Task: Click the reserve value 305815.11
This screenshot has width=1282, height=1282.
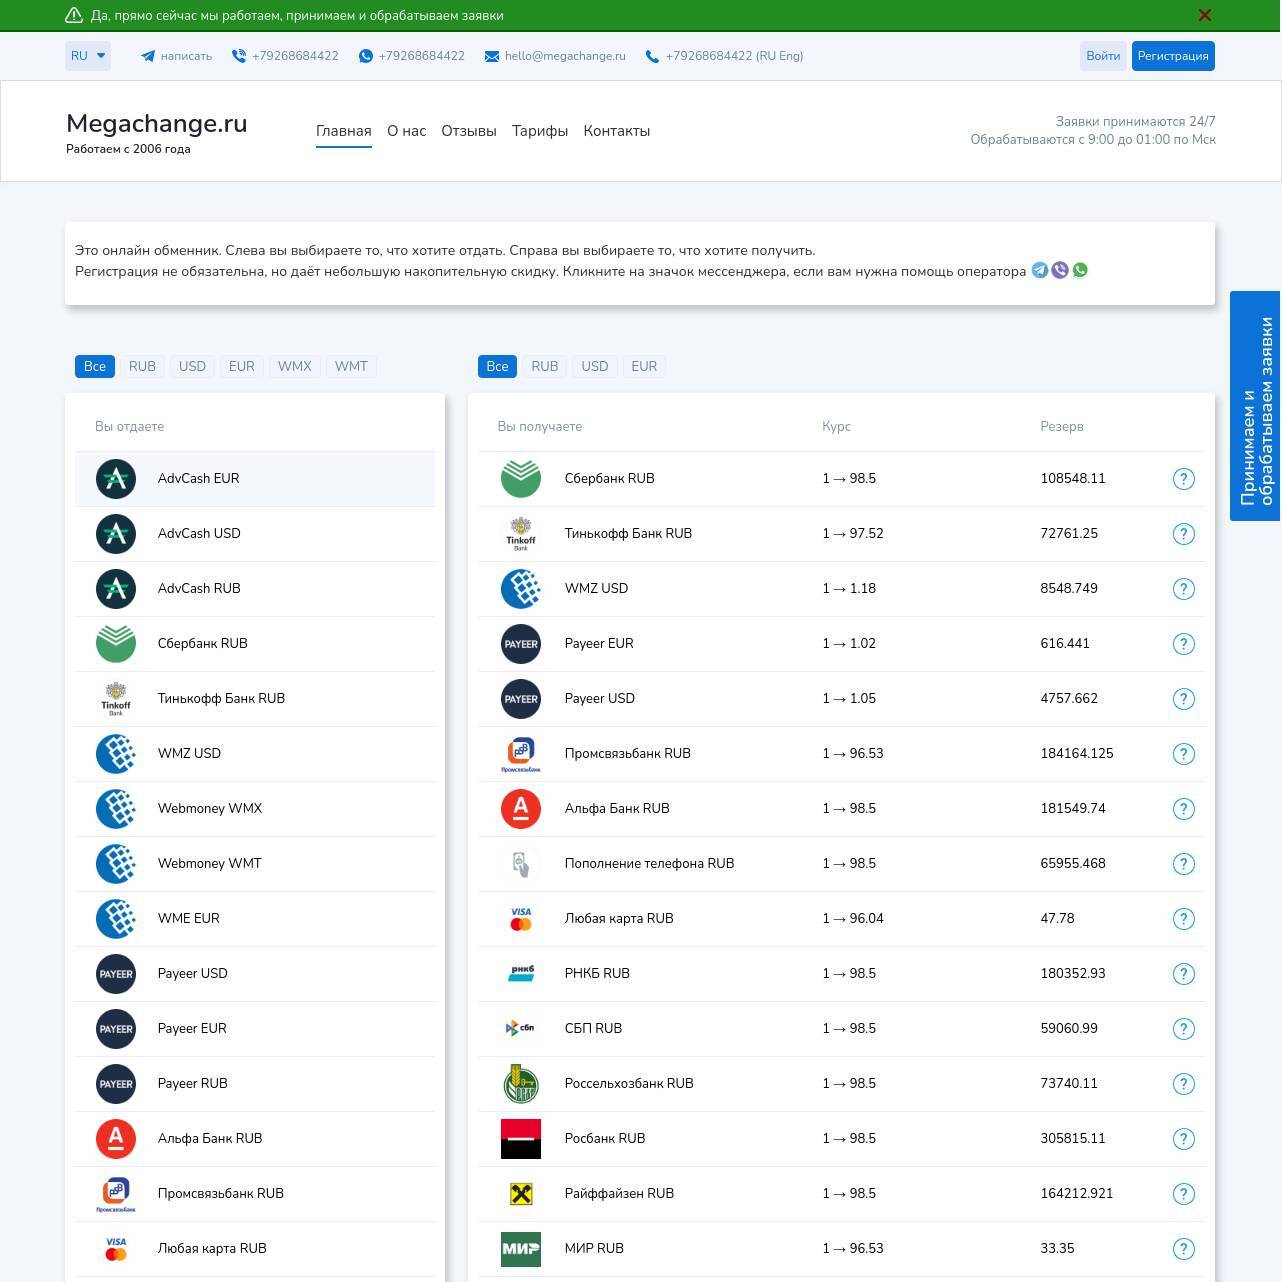Action: pos(1073,1139)
